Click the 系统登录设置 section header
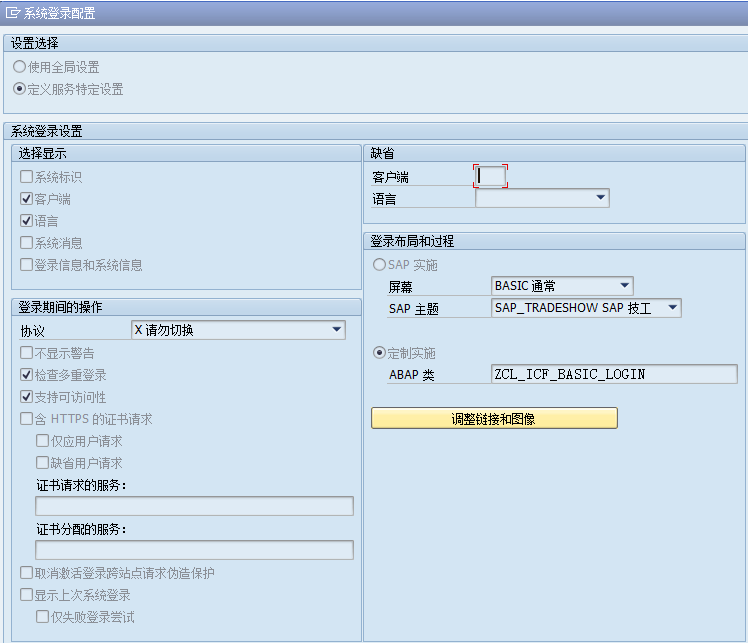This screenshot has height=644, width=749. (x=47, y=131)
